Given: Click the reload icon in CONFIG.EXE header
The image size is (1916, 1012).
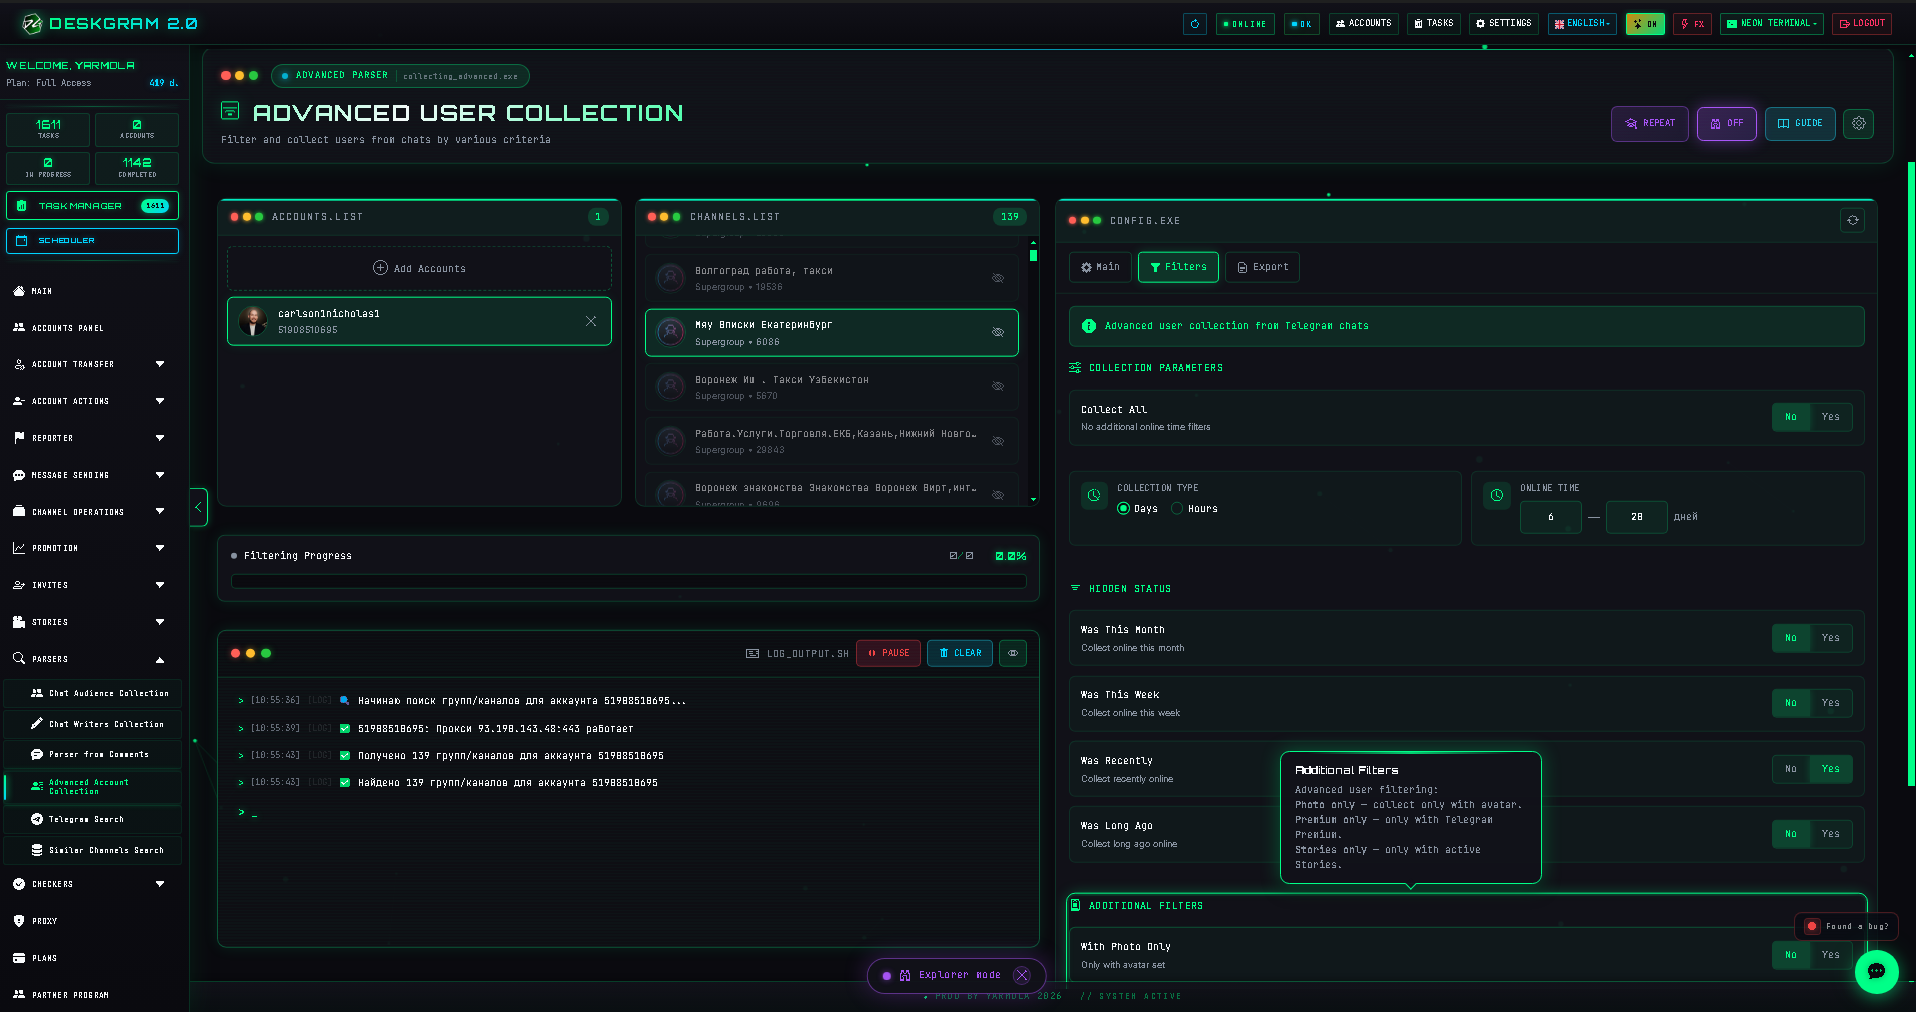Looking at the screenshot, I should 1852,220.
